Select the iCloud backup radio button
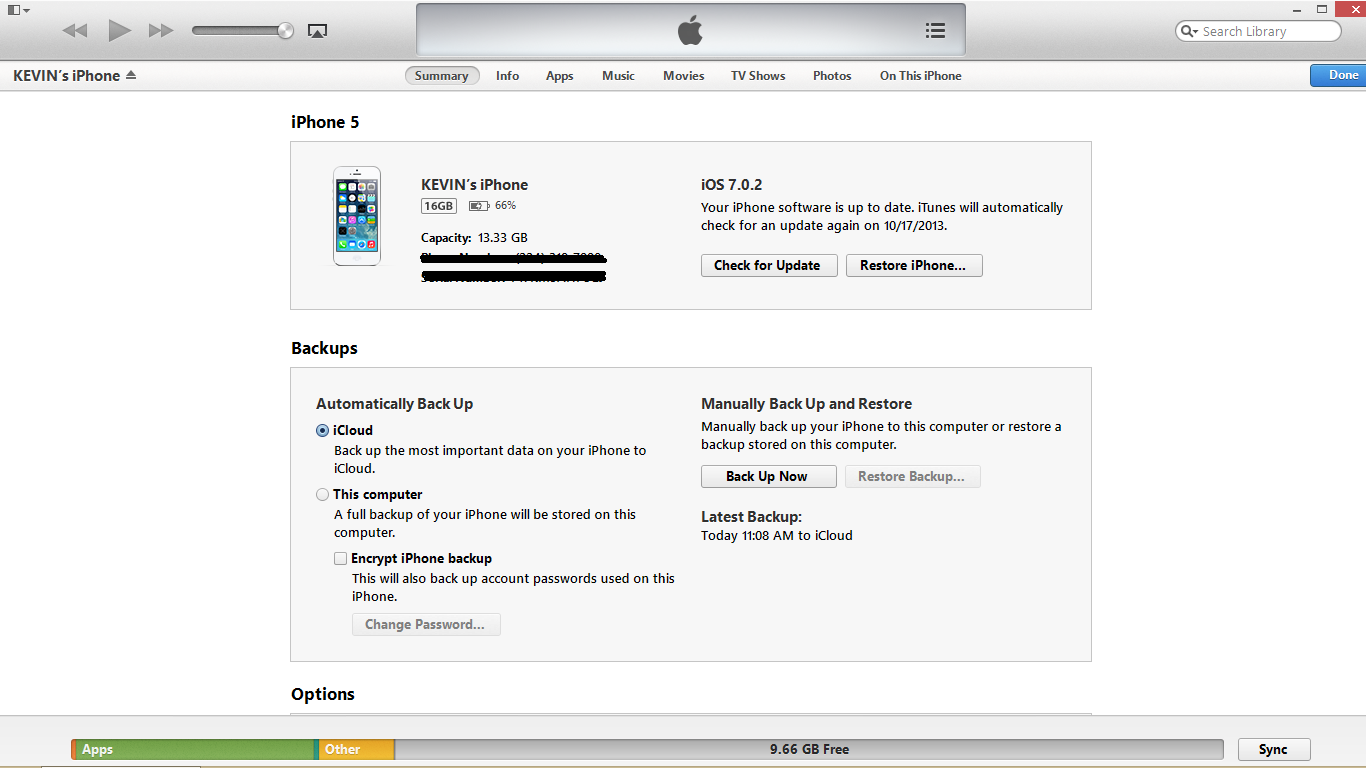1366x768 pixels. coord(322,431)
